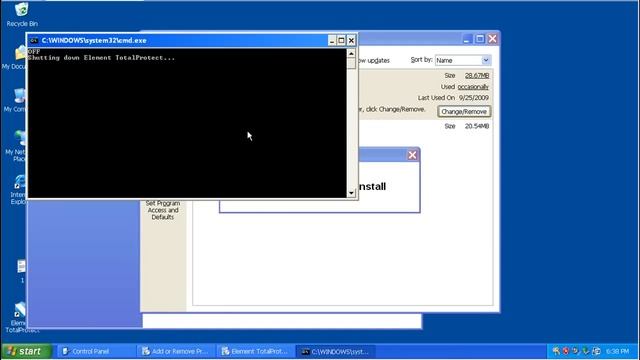Click the Change/Remove button

coord(464,111)
